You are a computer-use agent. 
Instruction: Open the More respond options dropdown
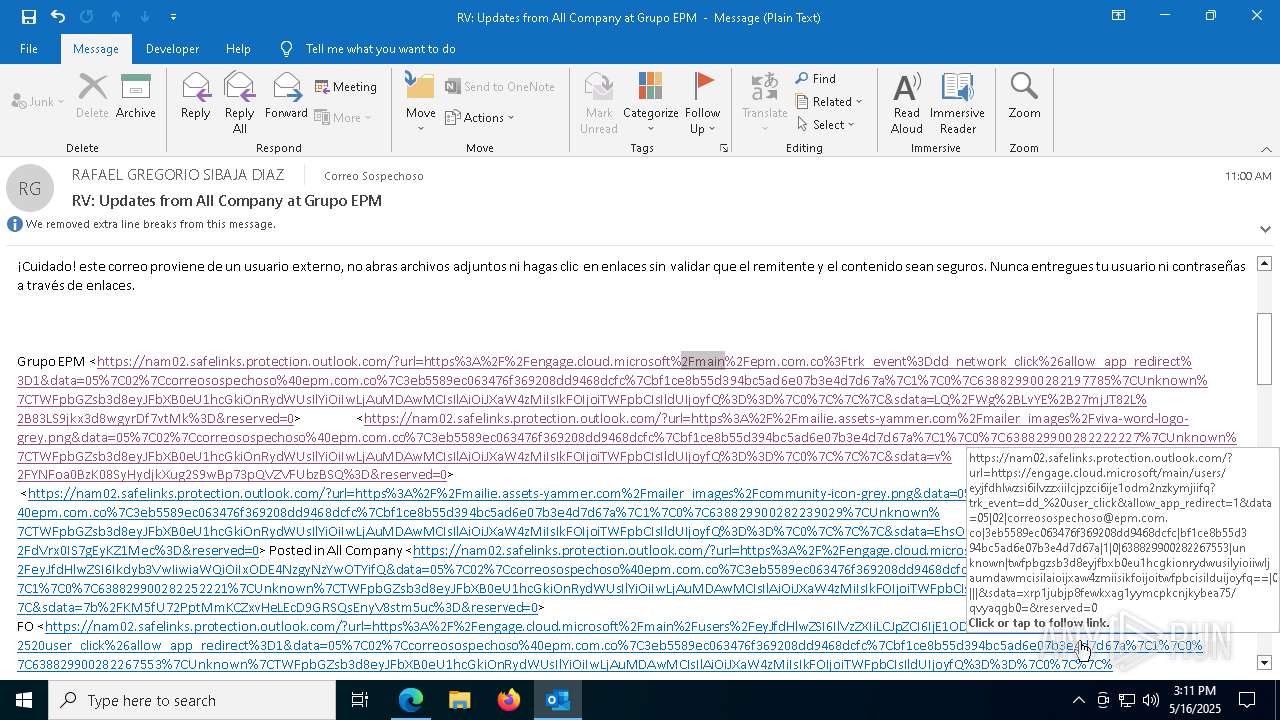click(343, 117)
